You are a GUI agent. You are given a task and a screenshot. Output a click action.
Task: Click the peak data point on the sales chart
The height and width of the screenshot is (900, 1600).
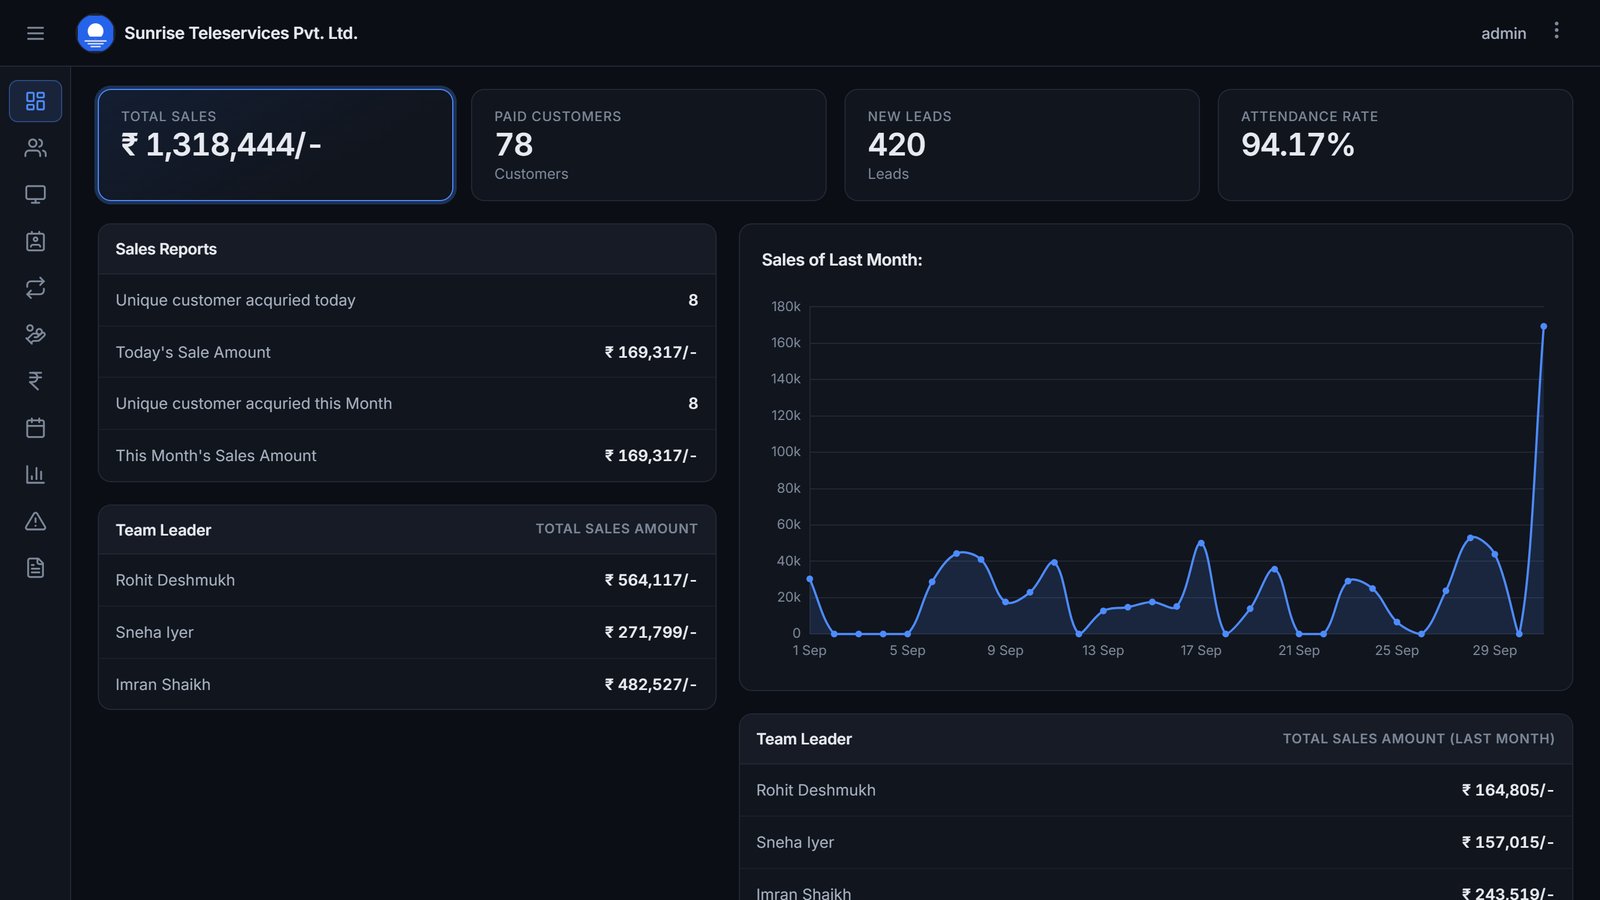(1544, 327)
